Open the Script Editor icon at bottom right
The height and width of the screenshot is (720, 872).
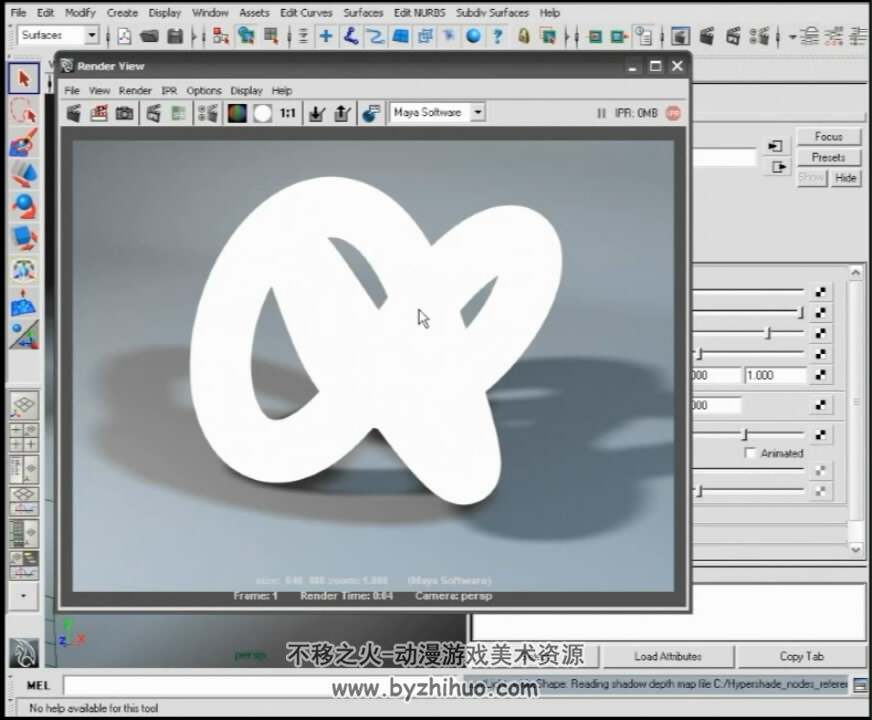(x=860, y=686)
